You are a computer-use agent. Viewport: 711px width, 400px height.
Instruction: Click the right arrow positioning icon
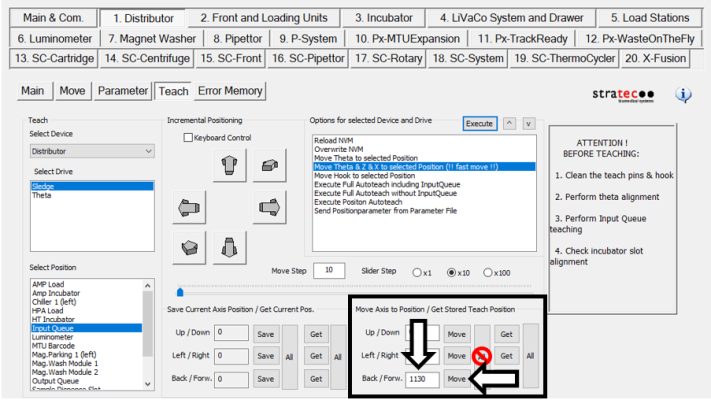click(268, 207)
